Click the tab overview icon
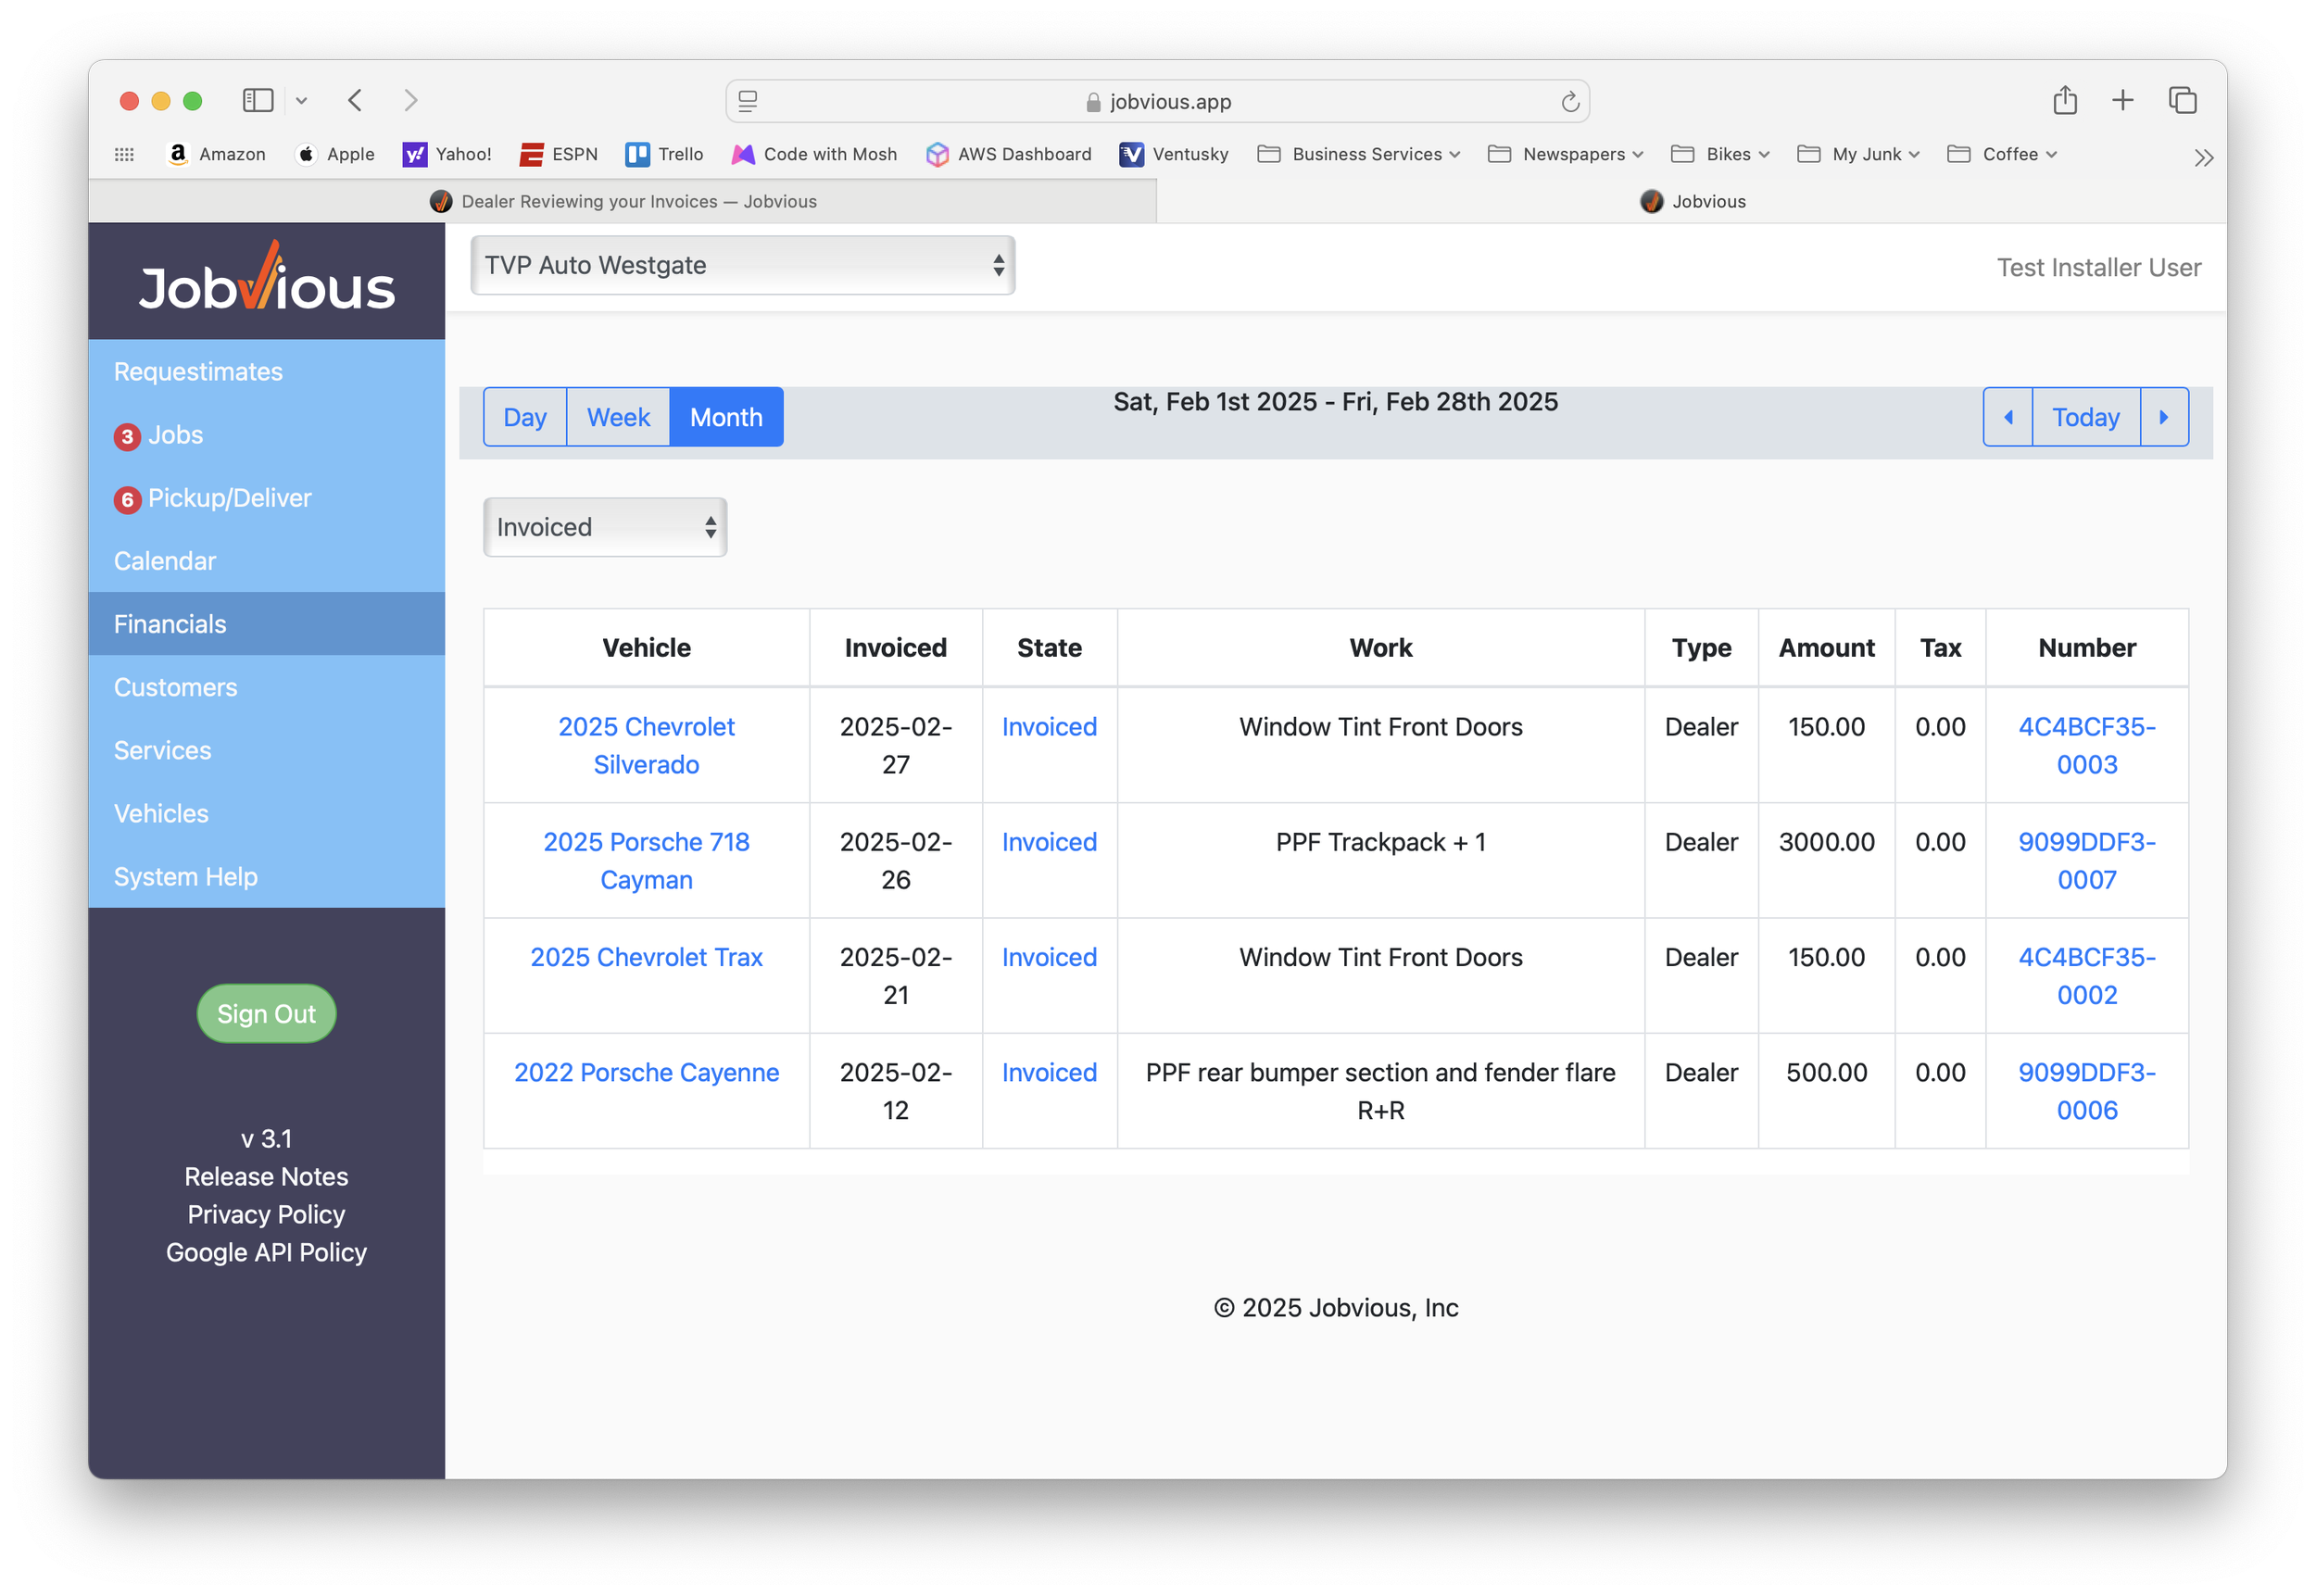 (x=2182, y=100)
